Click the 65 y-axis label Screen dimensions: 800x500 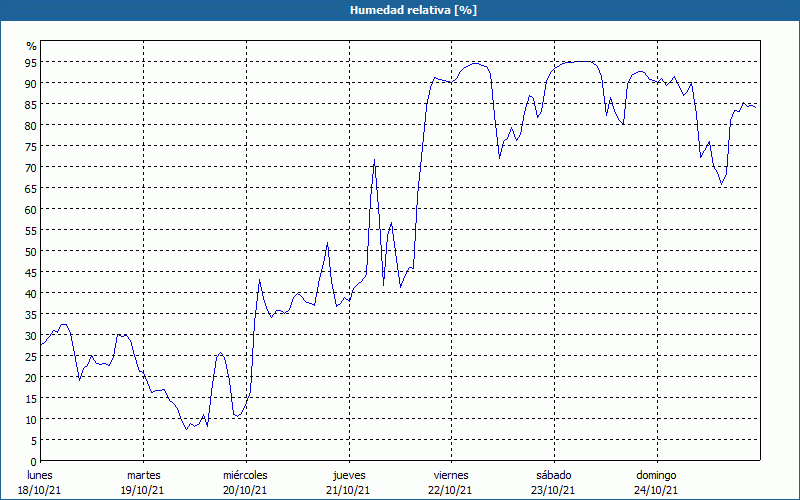point(31,188)
